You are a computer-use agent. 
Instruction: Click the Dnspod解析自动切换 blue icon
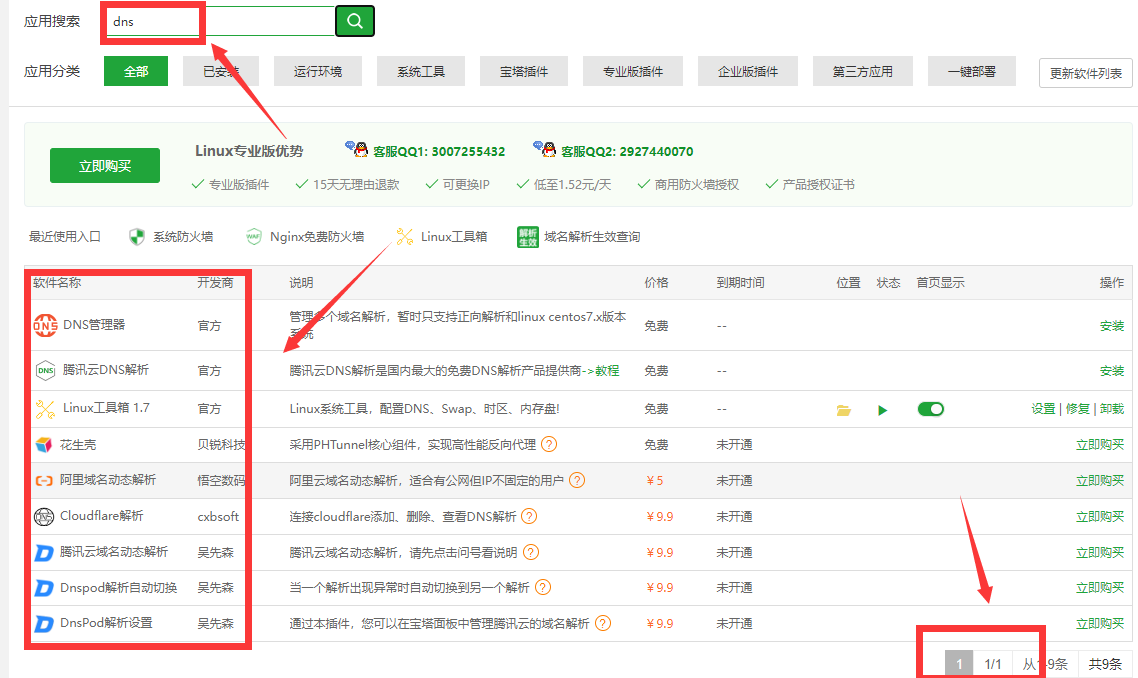(x=44, y=588)
